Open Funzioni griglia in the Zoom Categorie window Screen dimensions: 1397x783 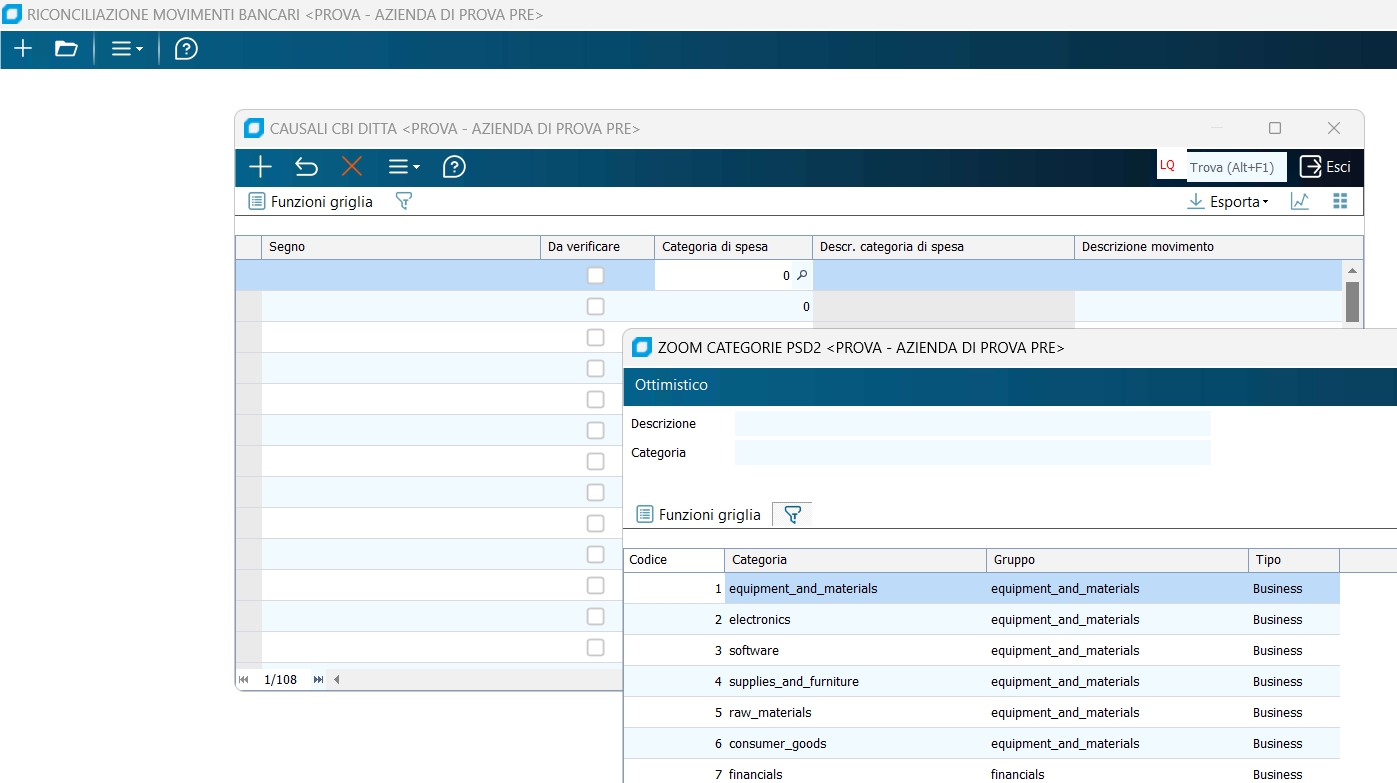699,515
